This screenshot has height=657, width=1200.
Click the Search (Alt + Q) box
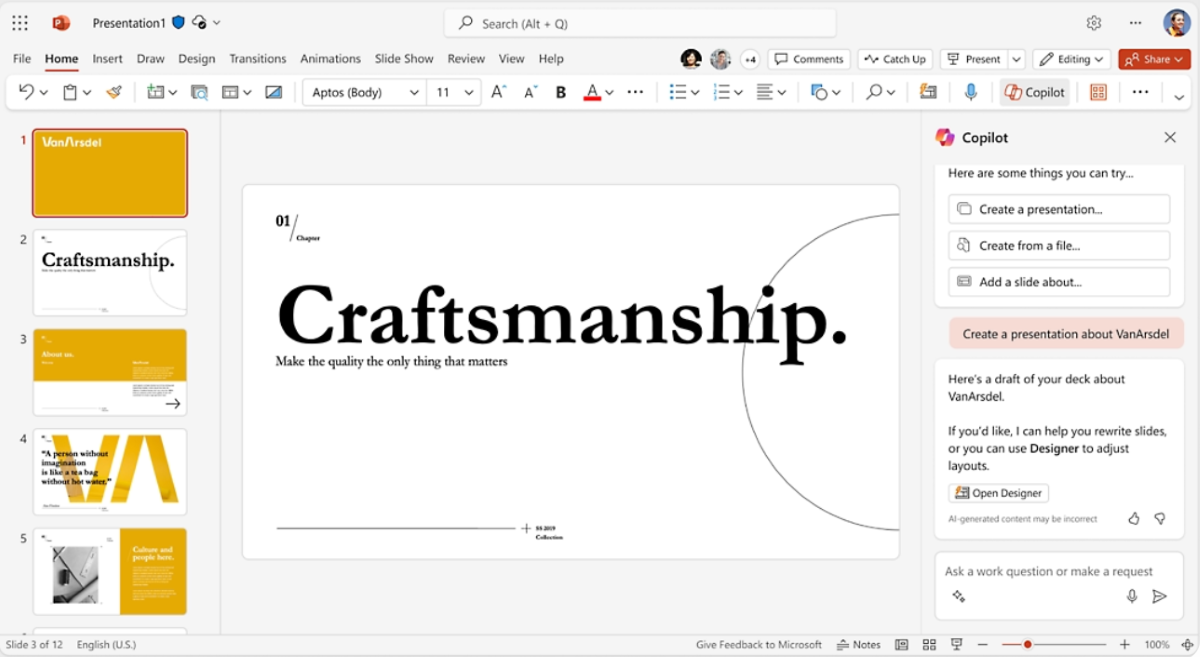click(640, 23)
